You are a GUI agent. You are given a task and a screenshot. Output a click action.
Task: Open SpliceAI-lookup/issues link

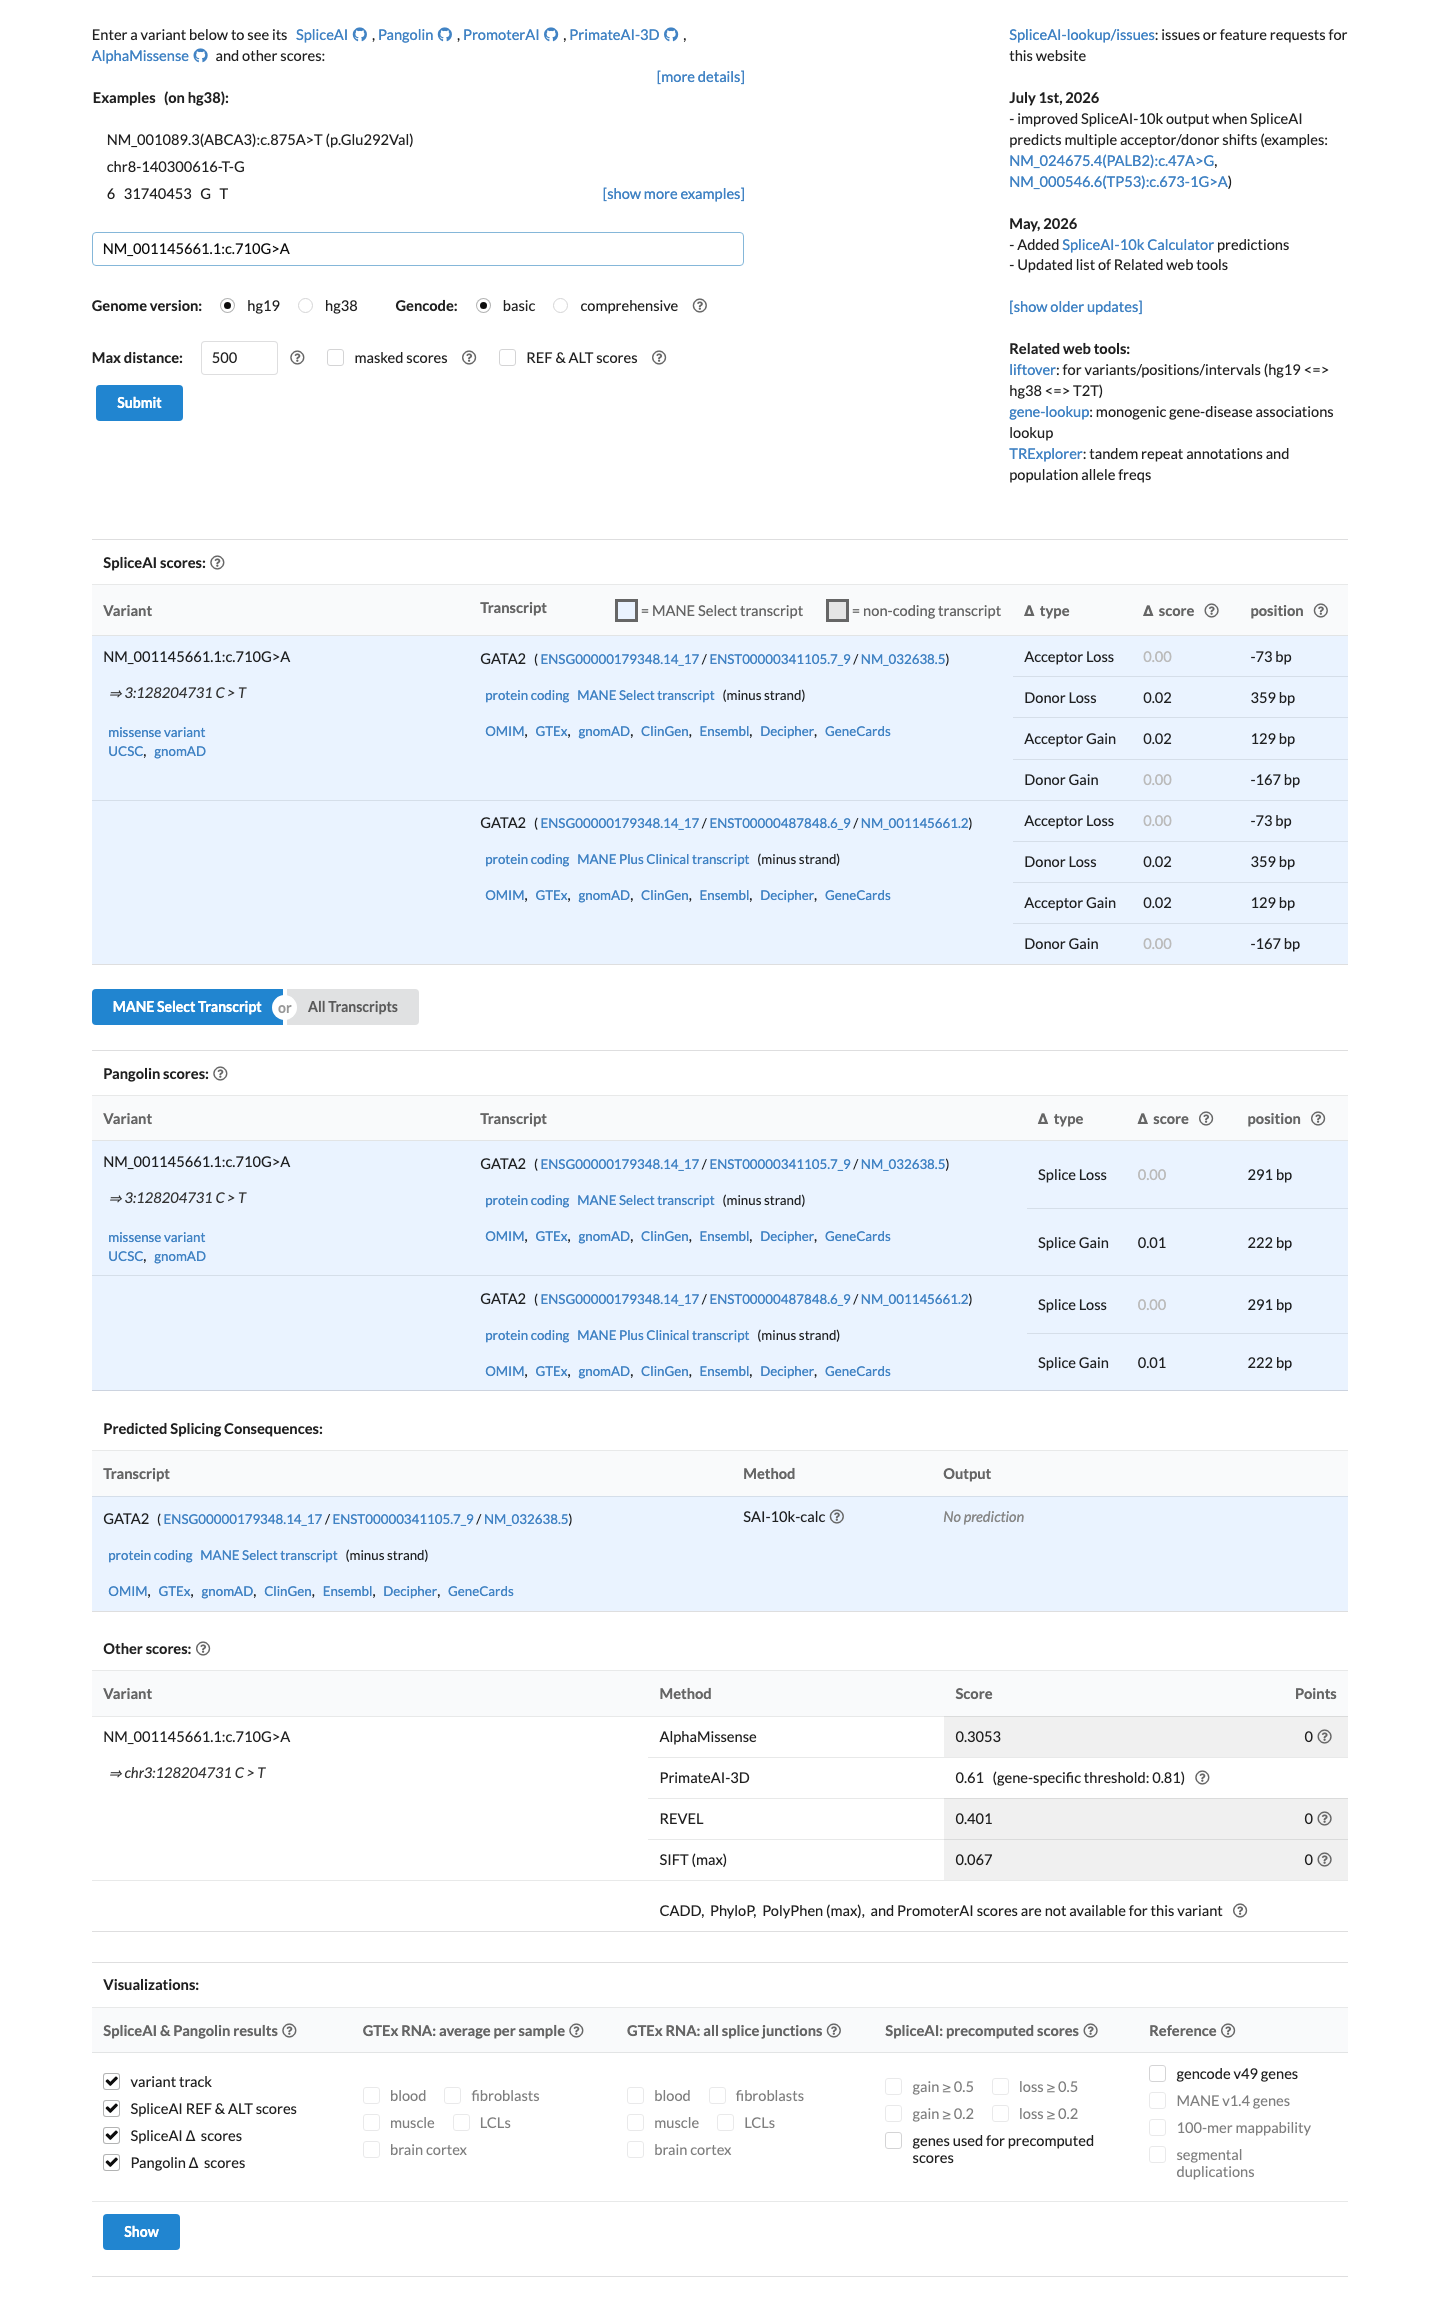1082,35
